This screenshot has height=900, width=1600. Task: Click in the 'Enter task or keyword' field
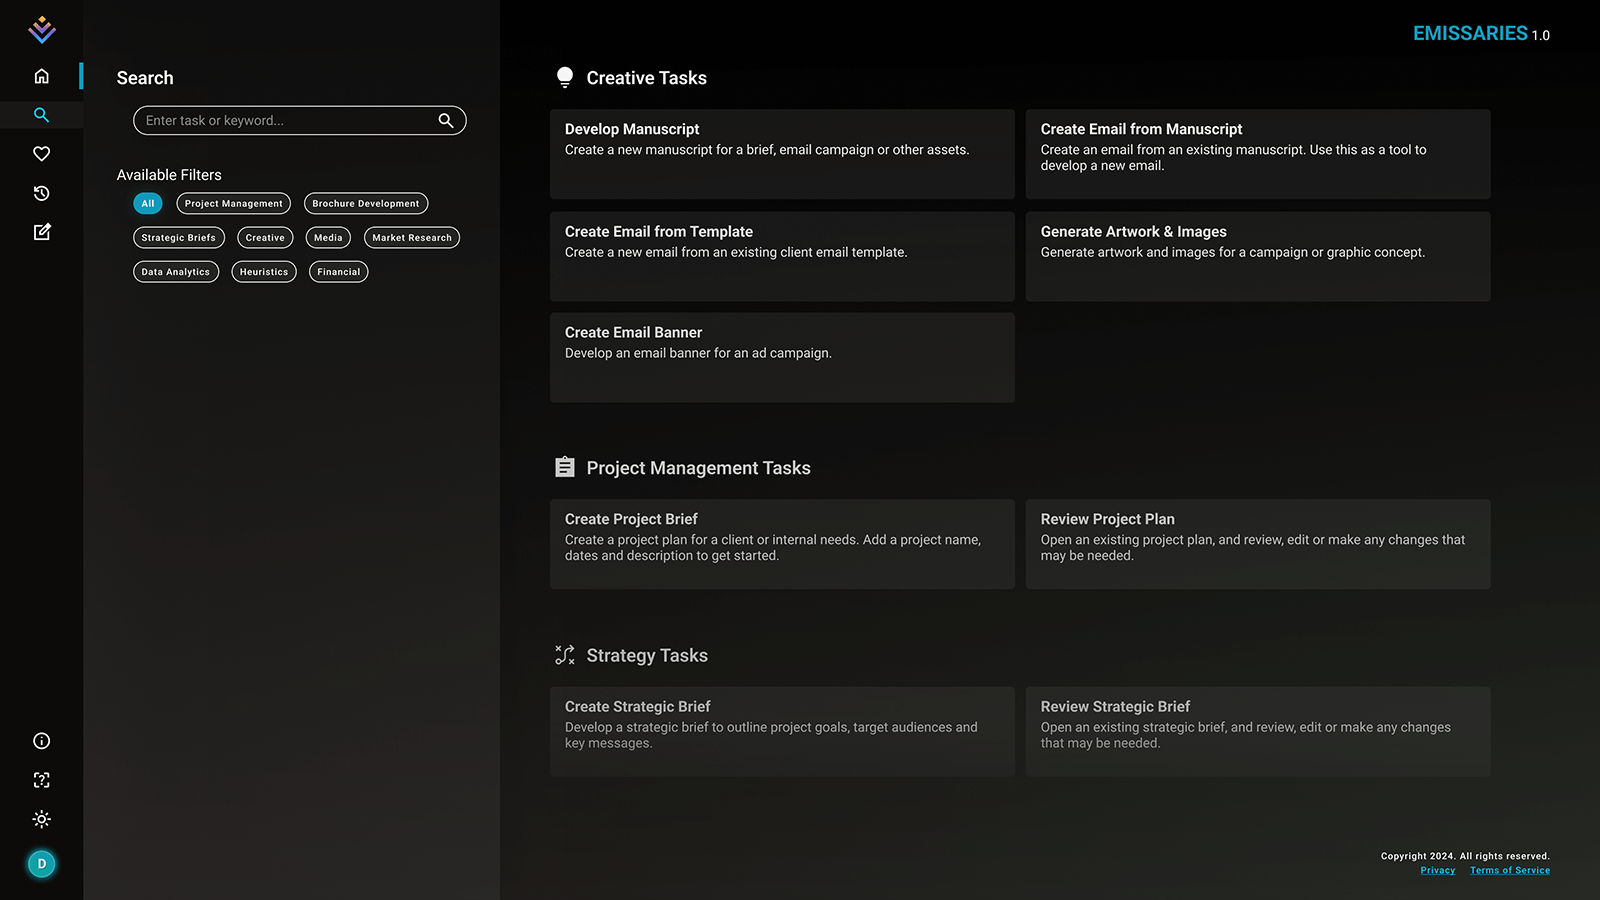click(x=285, y=120)
